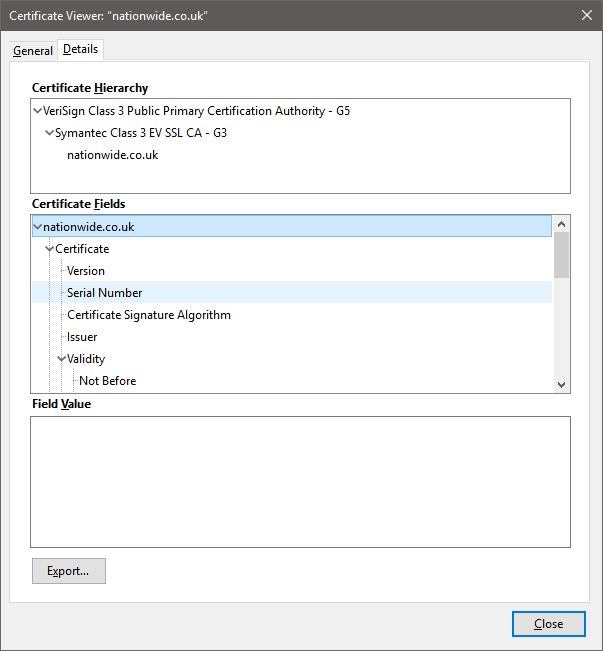Select the Details tab
This screenshot has height=651, width=603.
[80, 49]
